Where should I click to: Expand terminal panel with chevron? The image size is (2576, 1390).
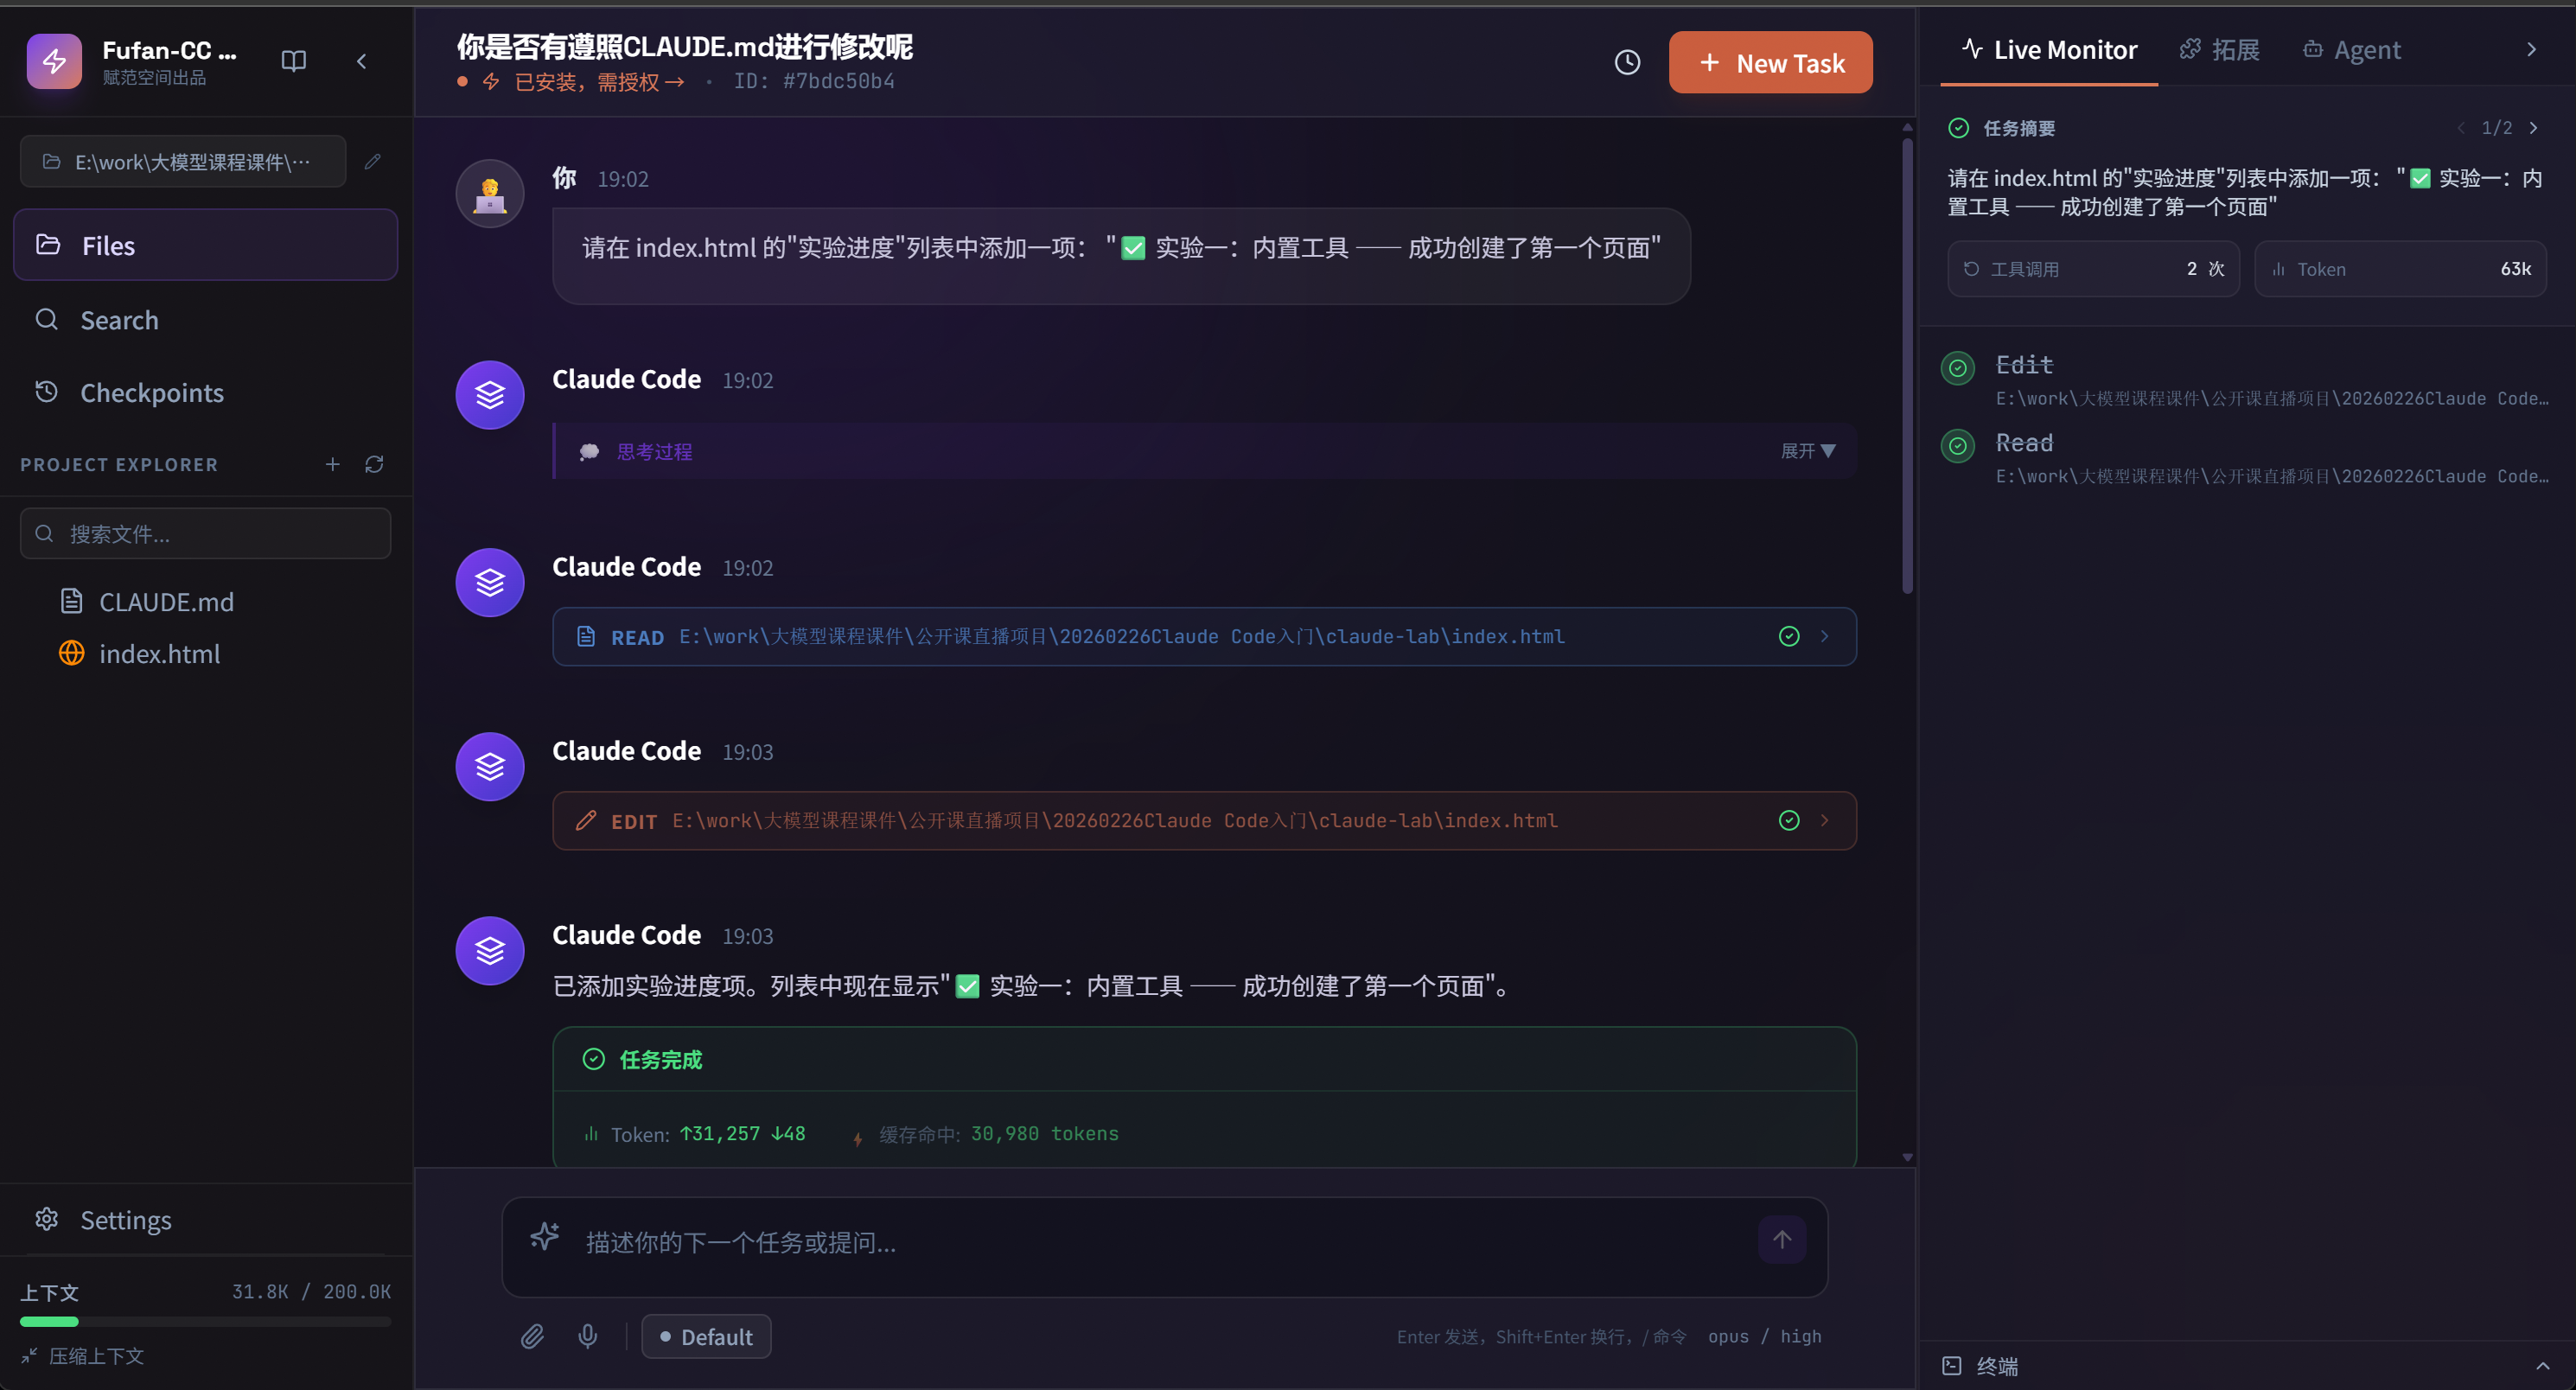pyautogui.click(x=2542, y=1366)
